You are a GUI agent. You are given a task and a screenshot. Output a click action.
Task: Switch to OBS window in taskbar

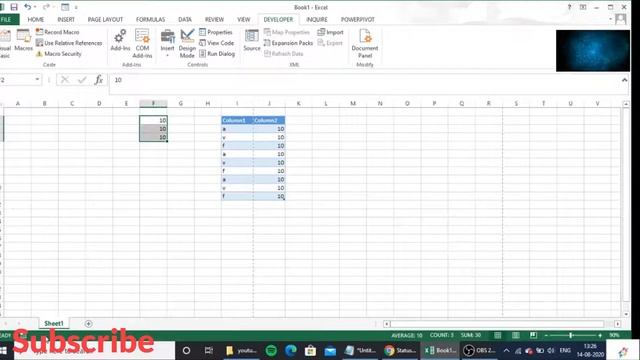pos(479,350)
